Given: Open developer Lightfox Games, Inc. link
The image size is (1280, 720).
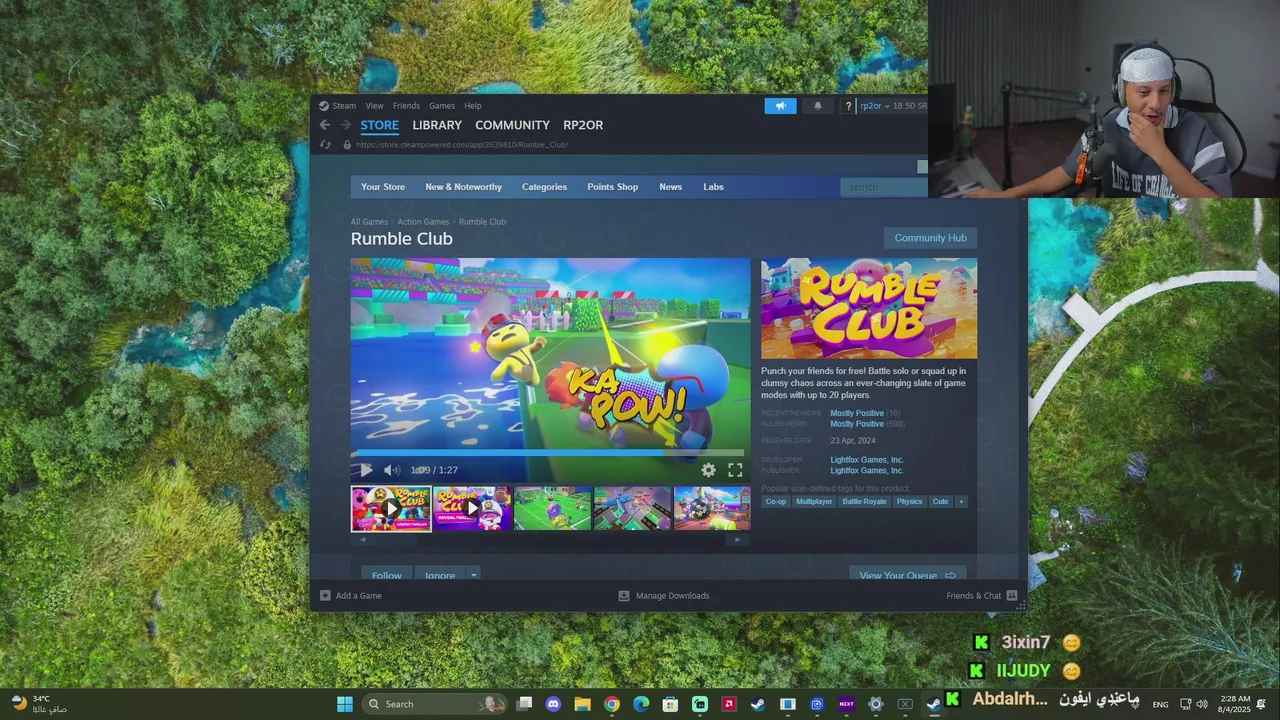Looking at the screenshot, I should tap(867, 460).
